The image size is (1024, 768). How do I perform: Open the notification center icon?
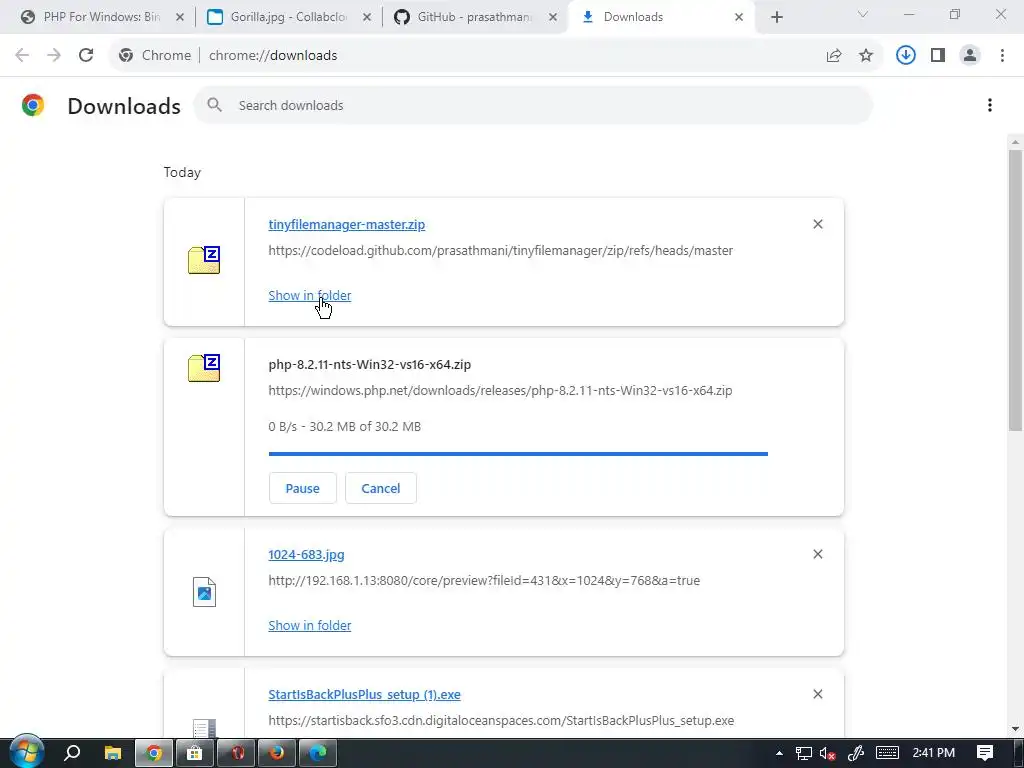[x=985, y=753]
